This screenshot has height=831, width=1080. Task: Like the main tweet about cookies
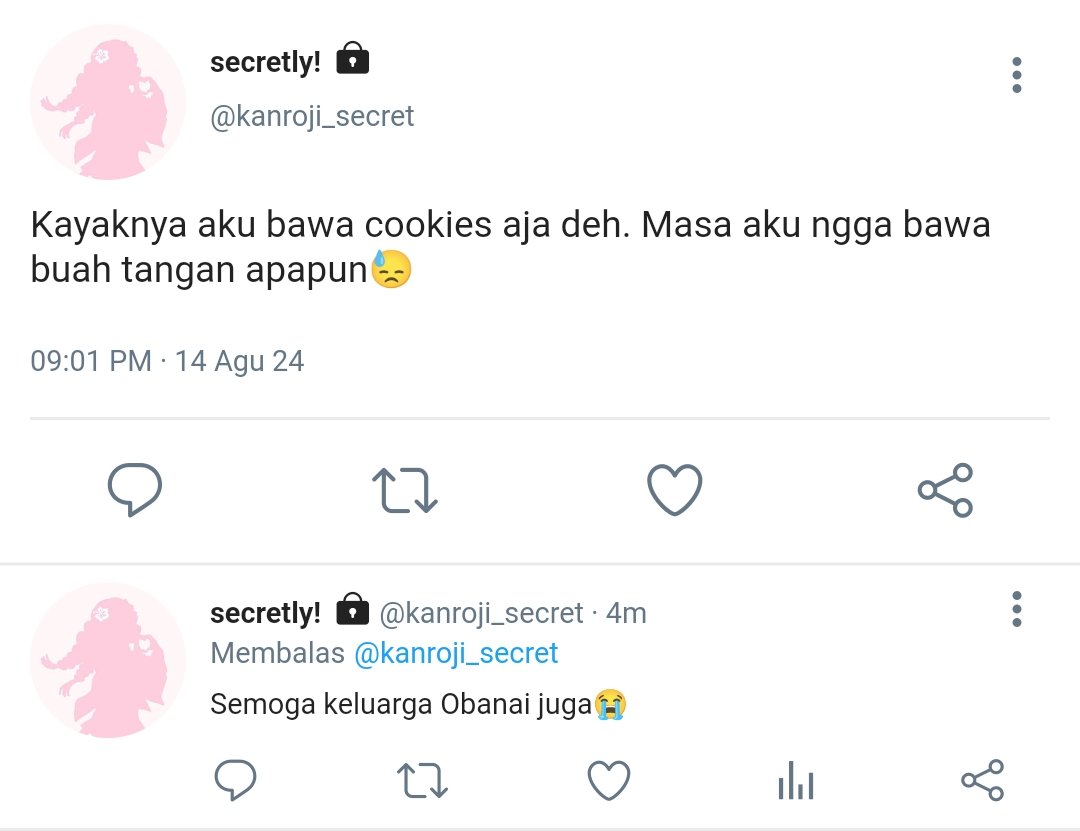point(675,490)
